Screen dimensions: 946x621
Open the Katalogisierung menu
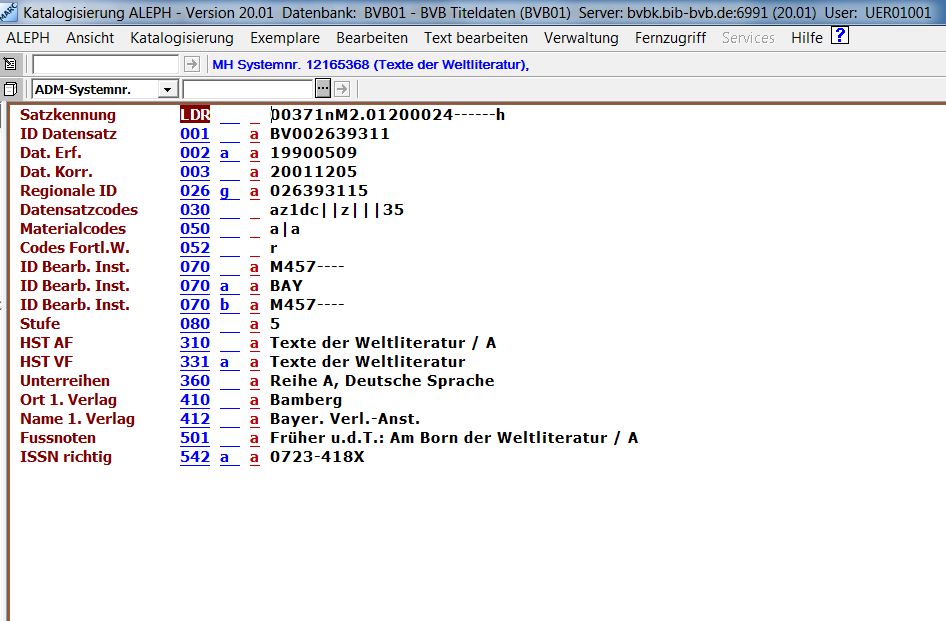click(x=181, y=38)
